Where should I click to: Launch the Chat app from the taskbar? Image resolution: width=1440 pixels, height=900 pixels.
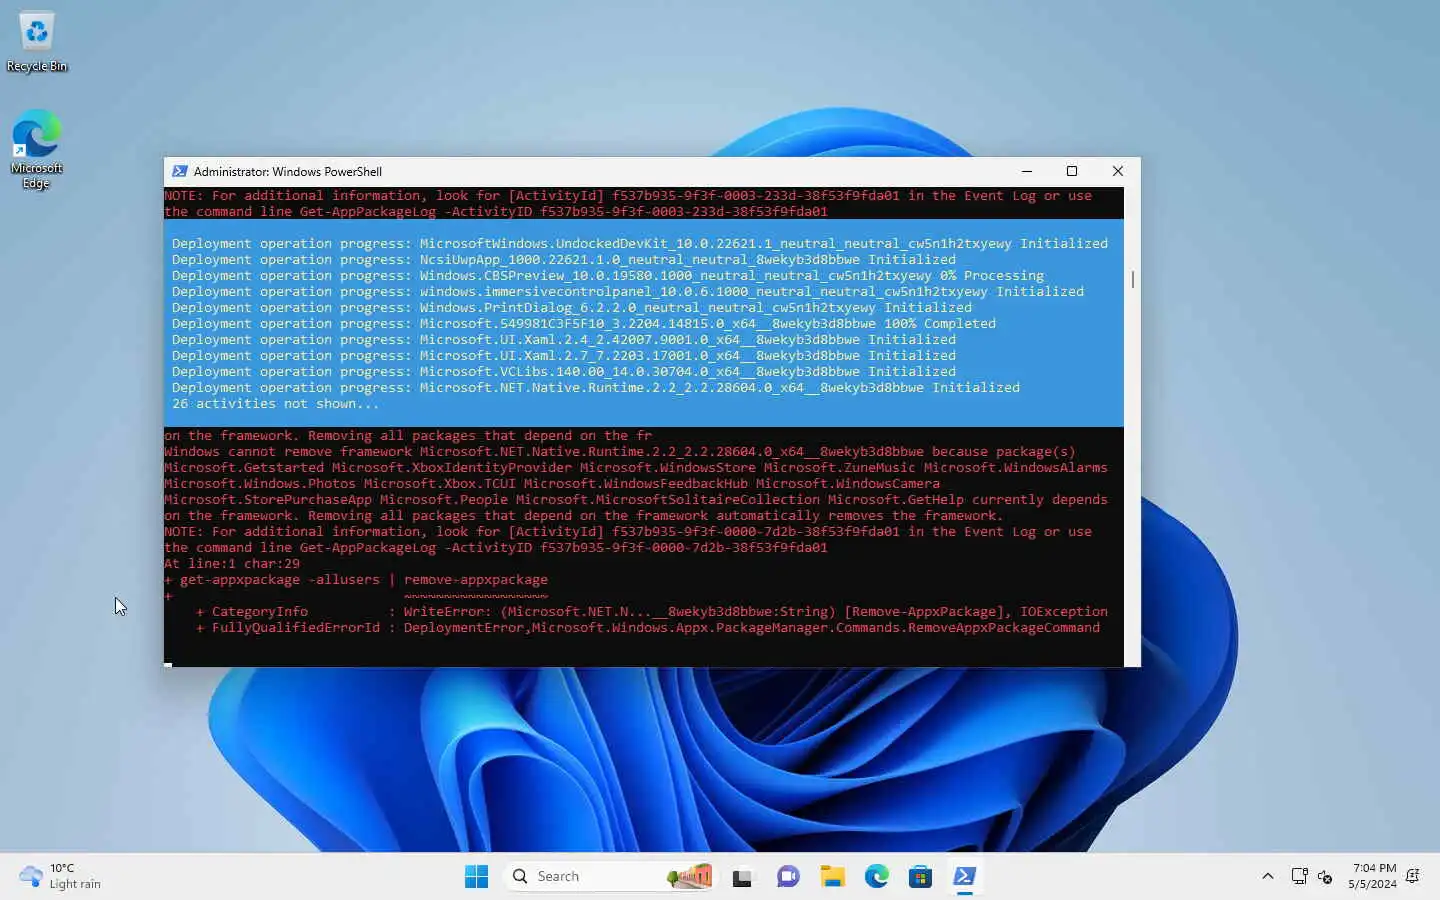(x=788, y=877)
